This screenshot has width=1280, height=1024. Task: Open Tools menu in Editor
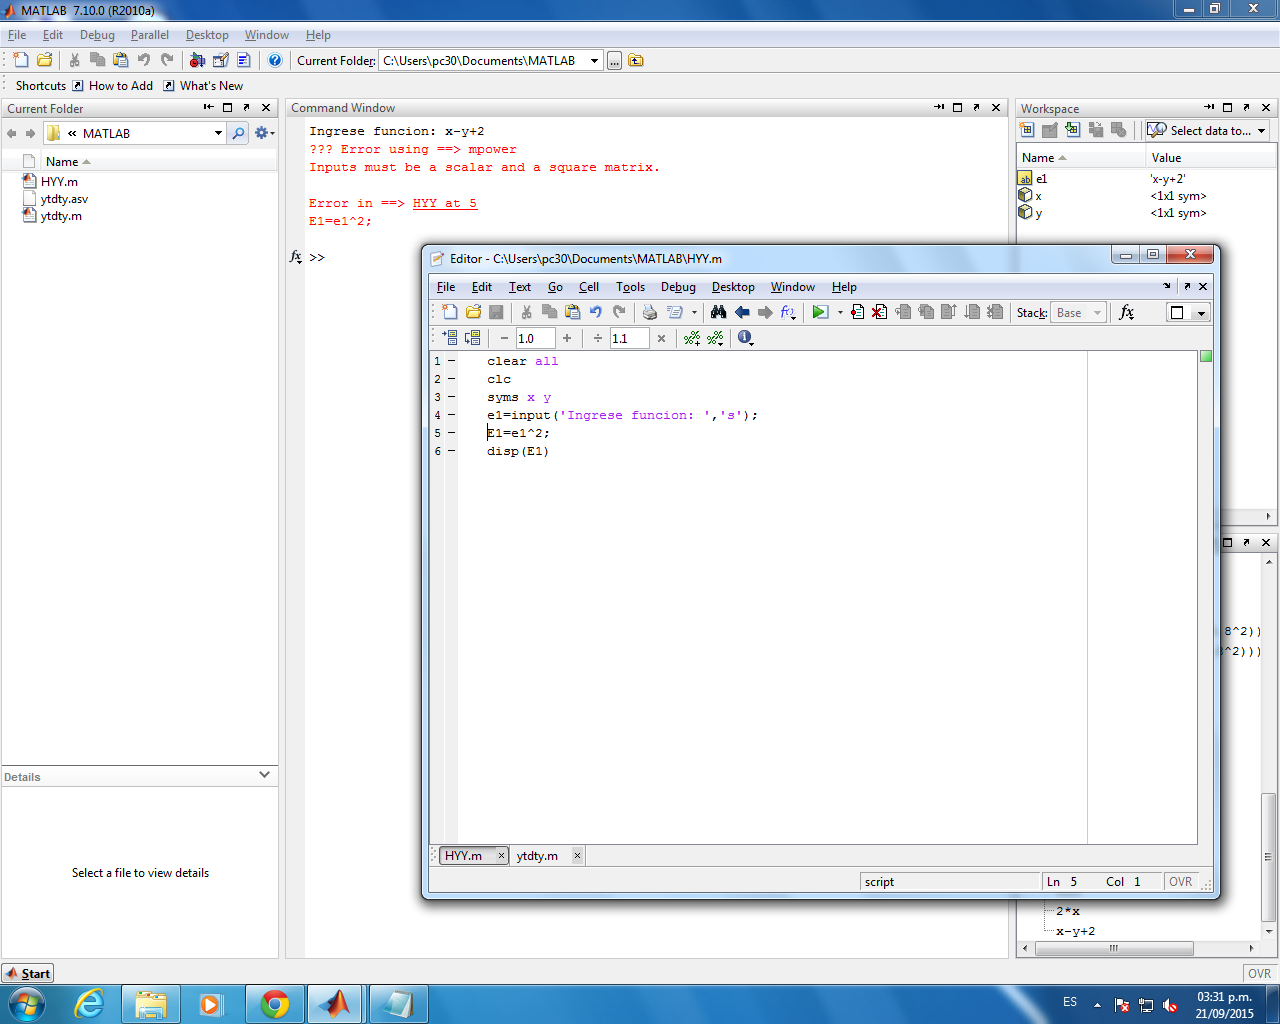click(630, 287)
